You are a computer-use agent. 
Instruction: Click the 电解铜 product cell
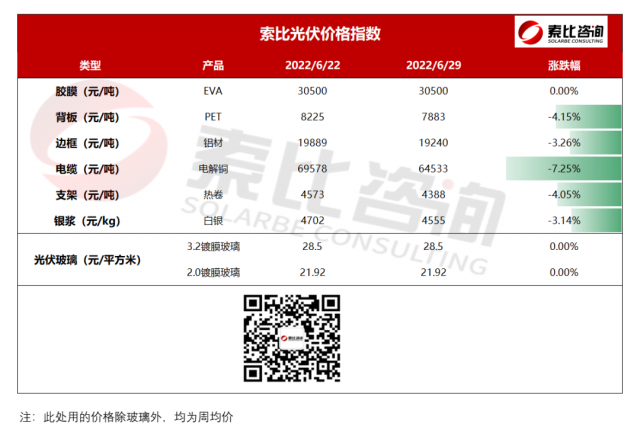click(x=213, y=168)
